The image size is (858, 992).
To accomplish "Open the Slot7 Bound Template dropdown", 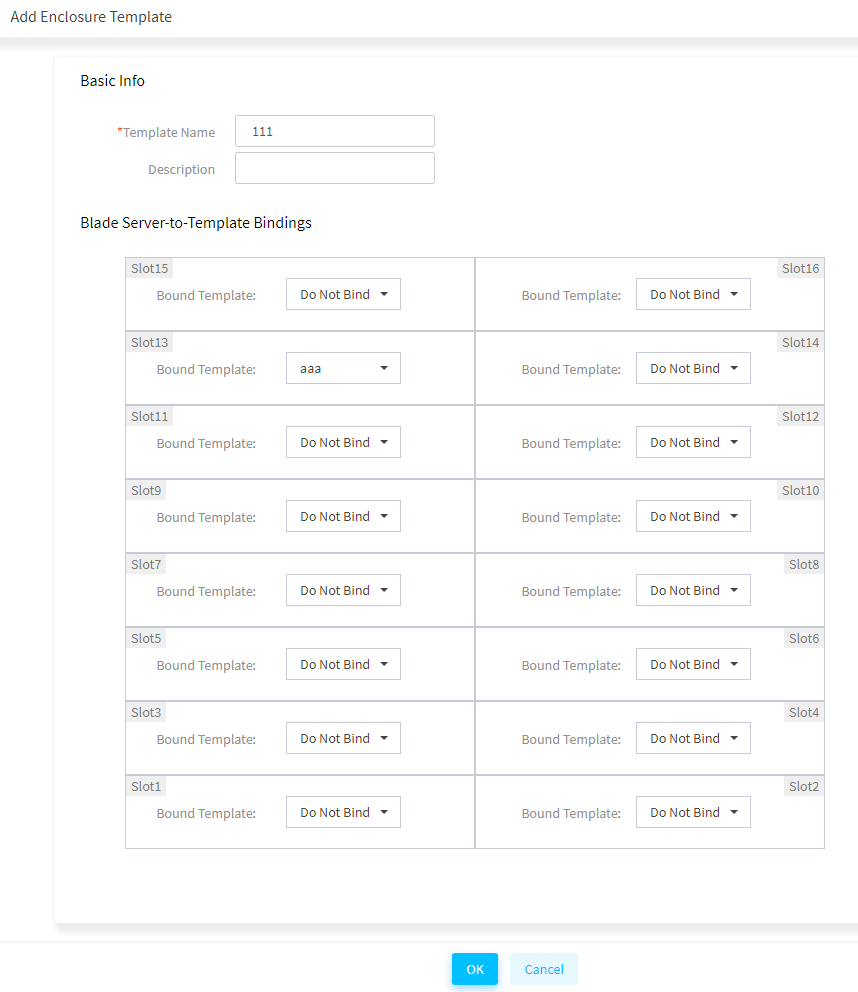I will (x=343, y=590).
